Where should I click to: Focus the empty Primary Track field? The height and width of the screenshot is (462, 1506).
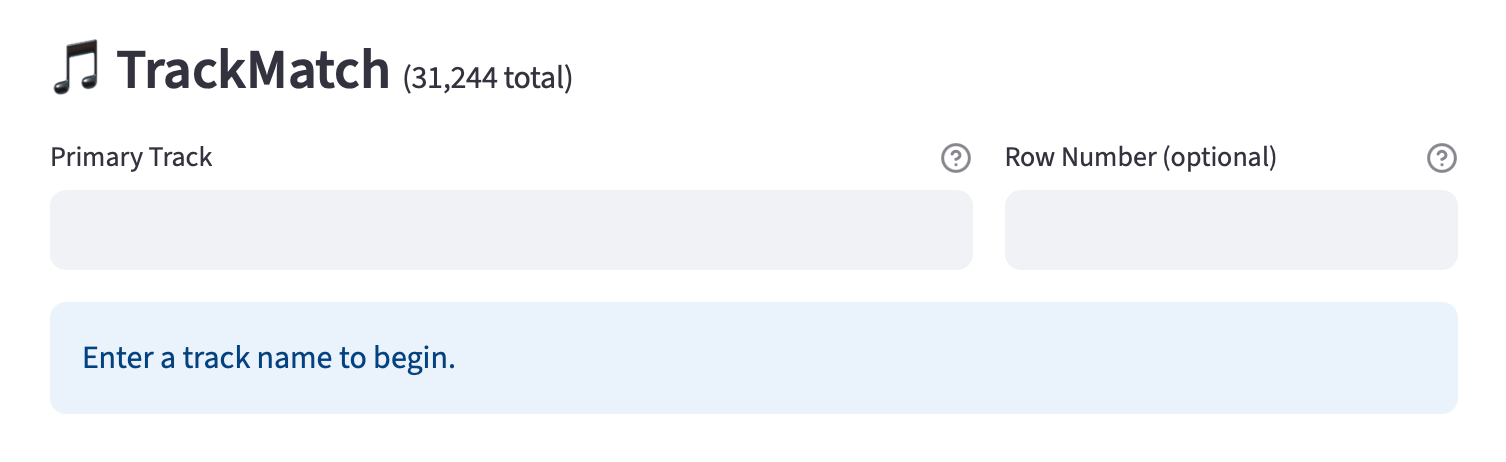pos(511,230)
